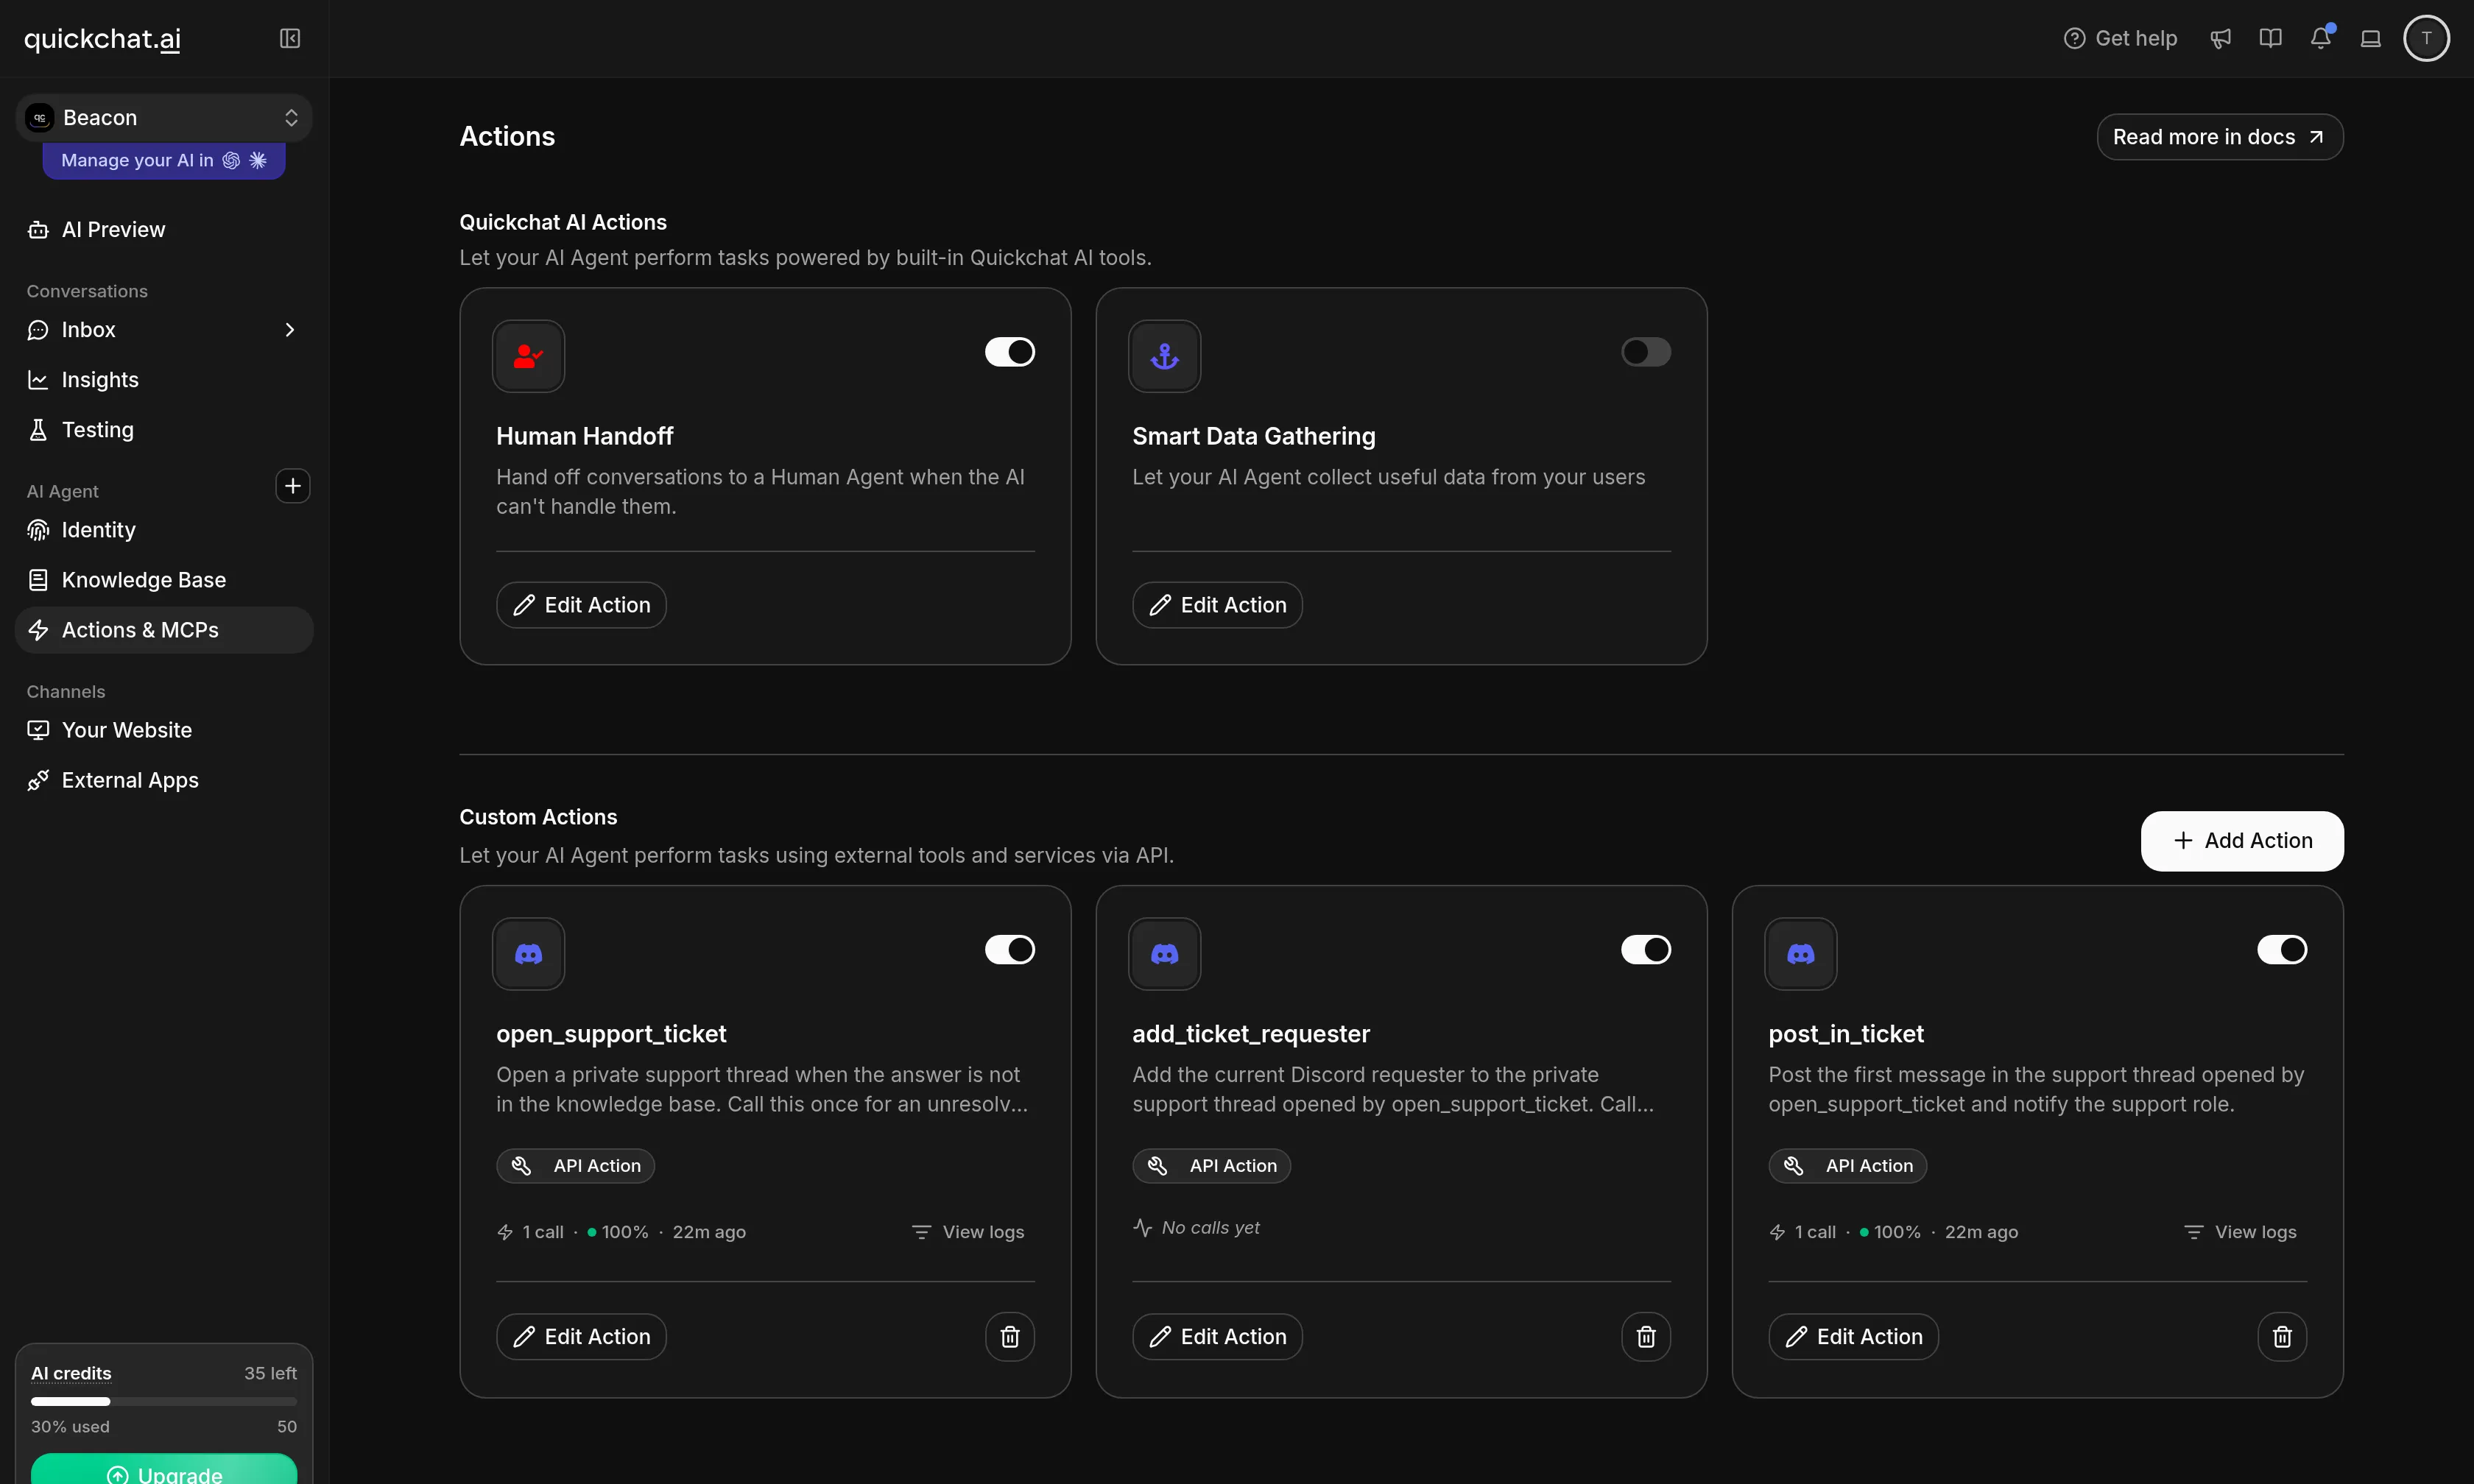Edit the add_ticket_requester action
2474x1484 pixels.
(1217, 1337)
